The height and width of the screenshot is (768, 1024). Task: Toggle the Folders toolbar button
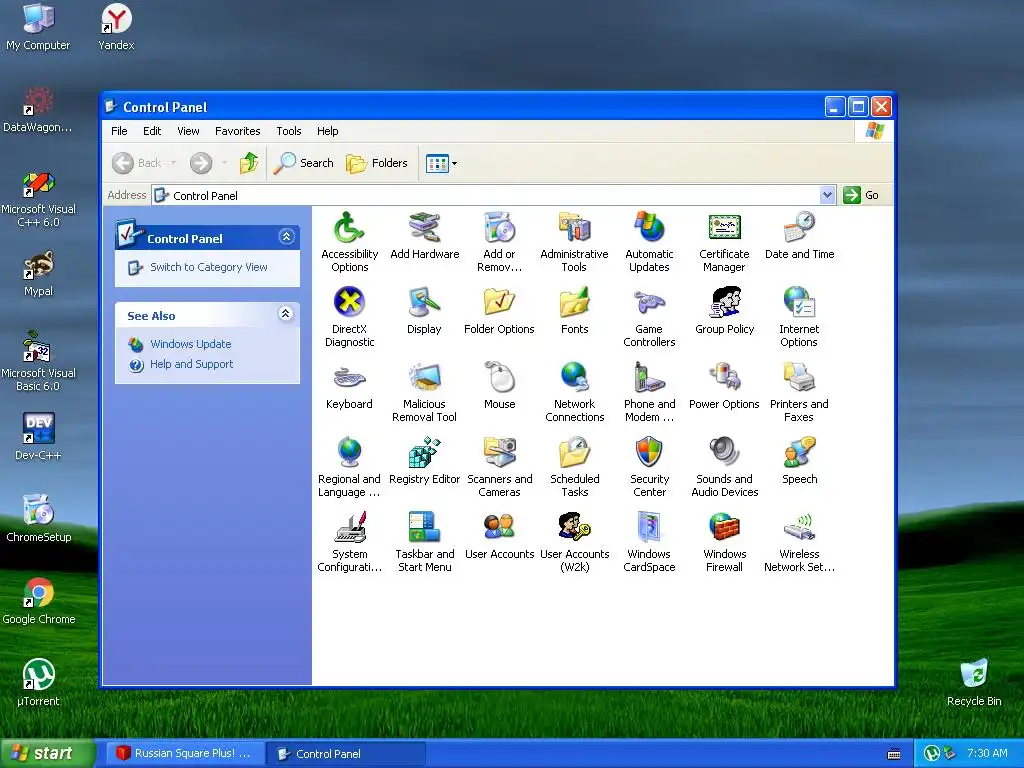click(x=377, y=163)
